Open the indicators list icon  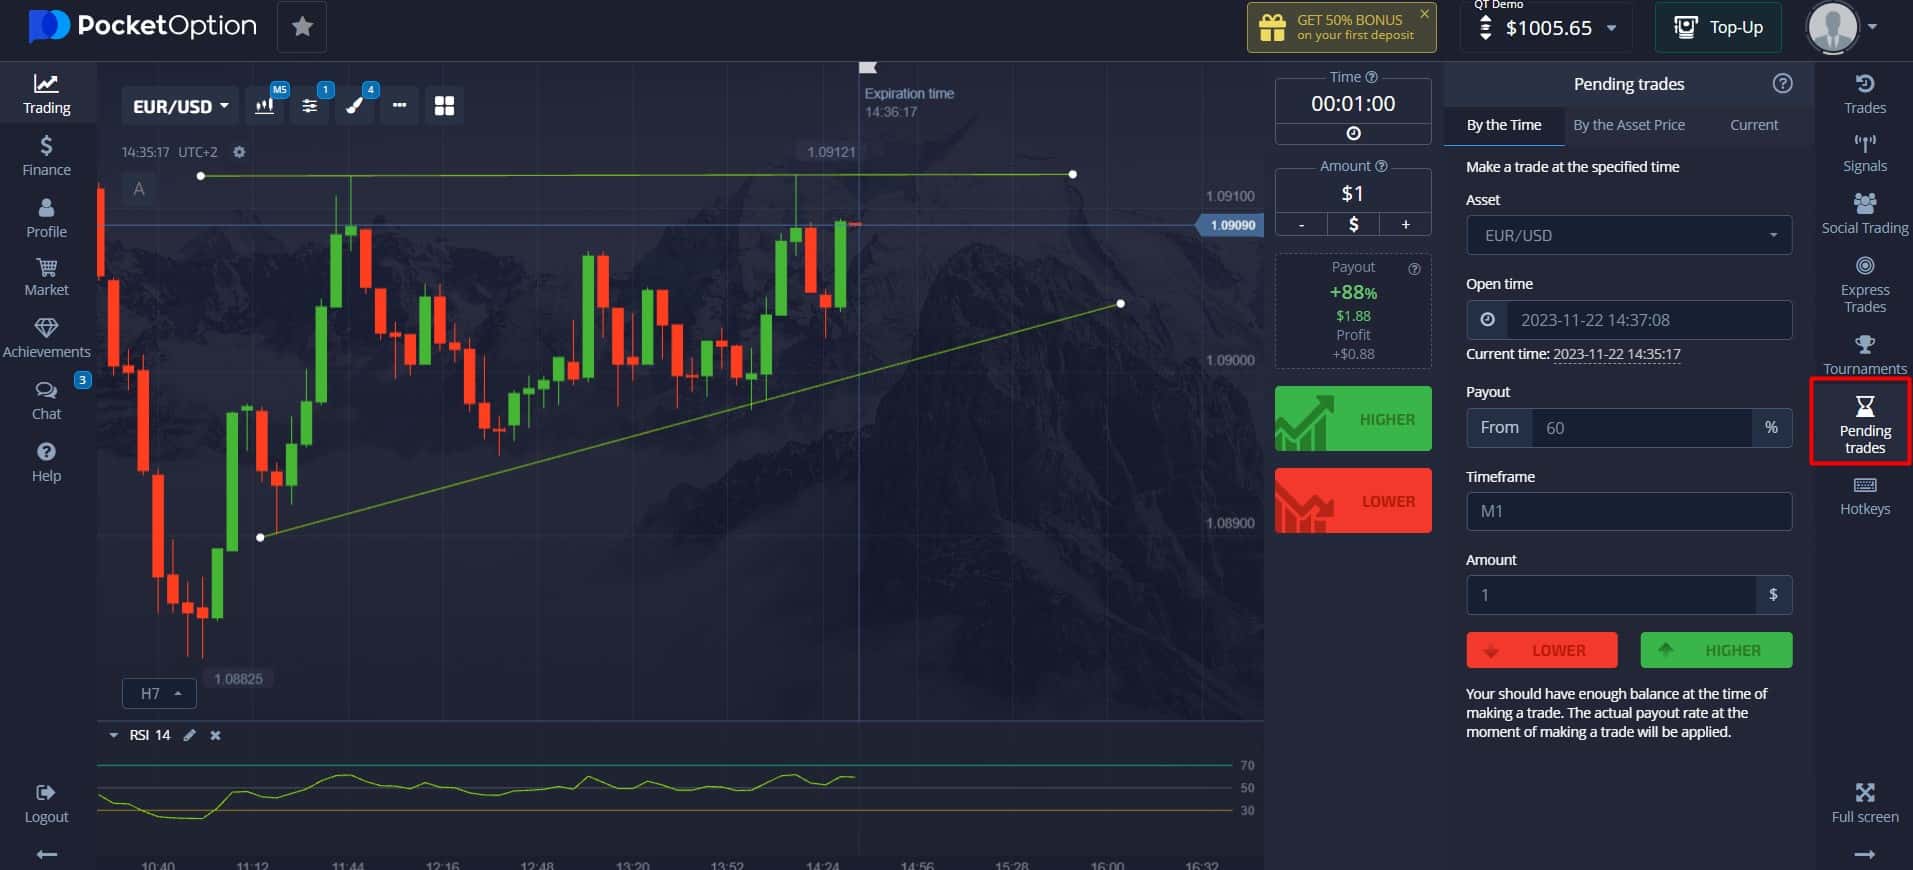point(310,106)
